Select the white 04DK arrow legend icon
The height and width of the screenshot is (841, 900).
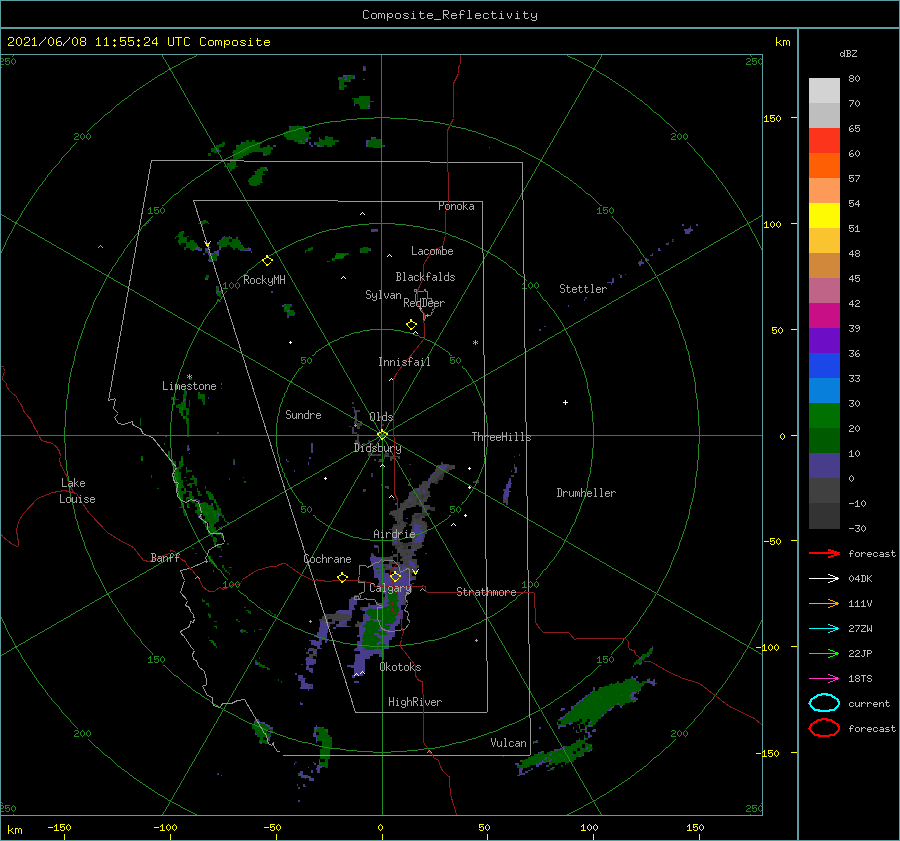pos(824,578)
